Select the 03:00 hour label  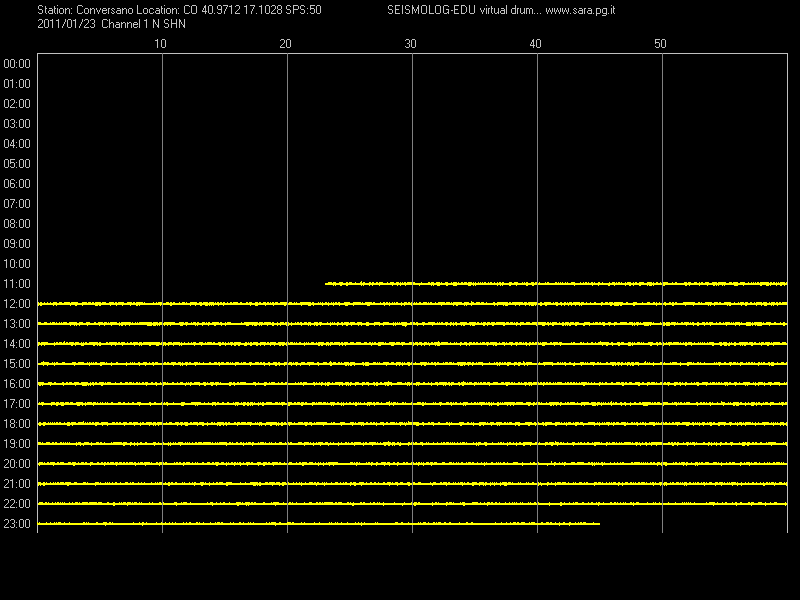coord(17,124)
